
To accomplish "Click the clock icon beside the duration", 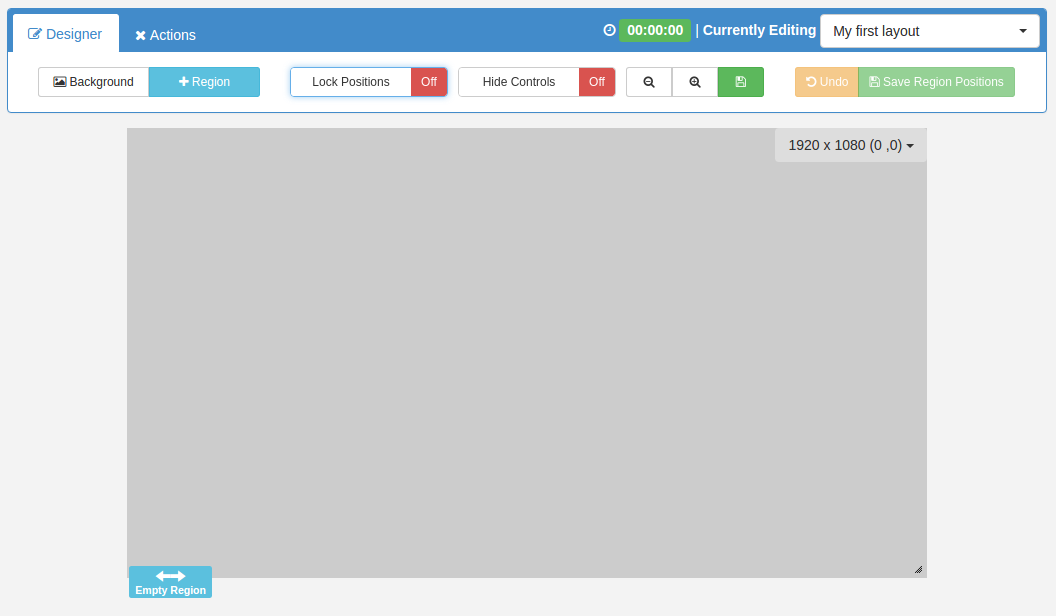I will tap(609, 30).
